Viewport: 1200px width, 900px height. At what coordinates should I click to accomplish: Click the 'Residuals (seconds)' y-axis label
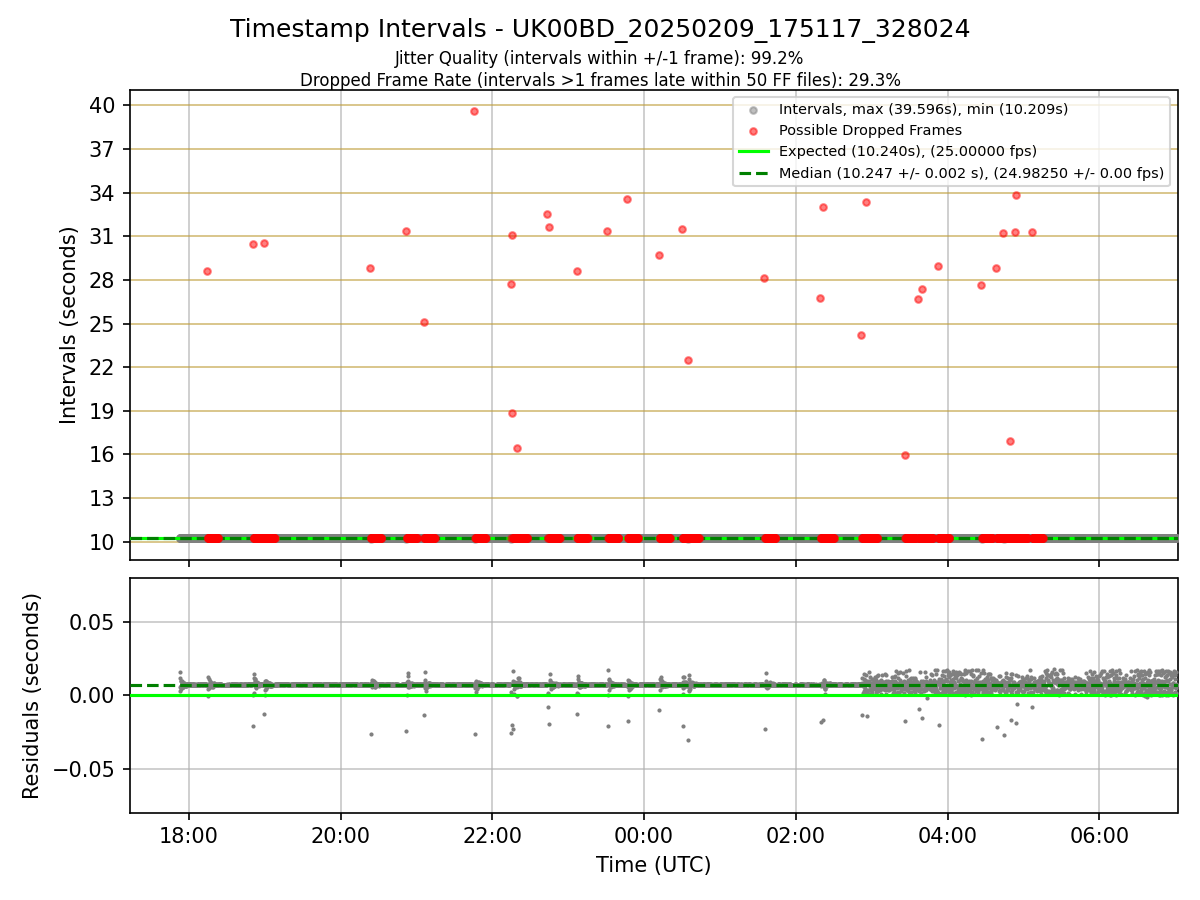(32, 696)
